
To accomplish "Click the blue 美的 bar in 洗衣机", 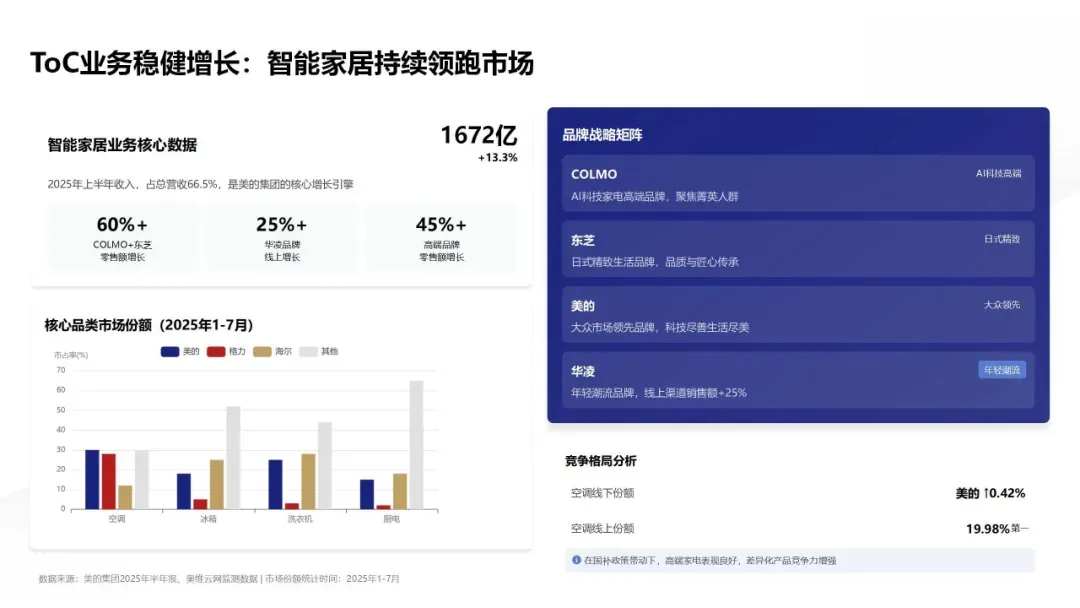I will coord(276,485).
